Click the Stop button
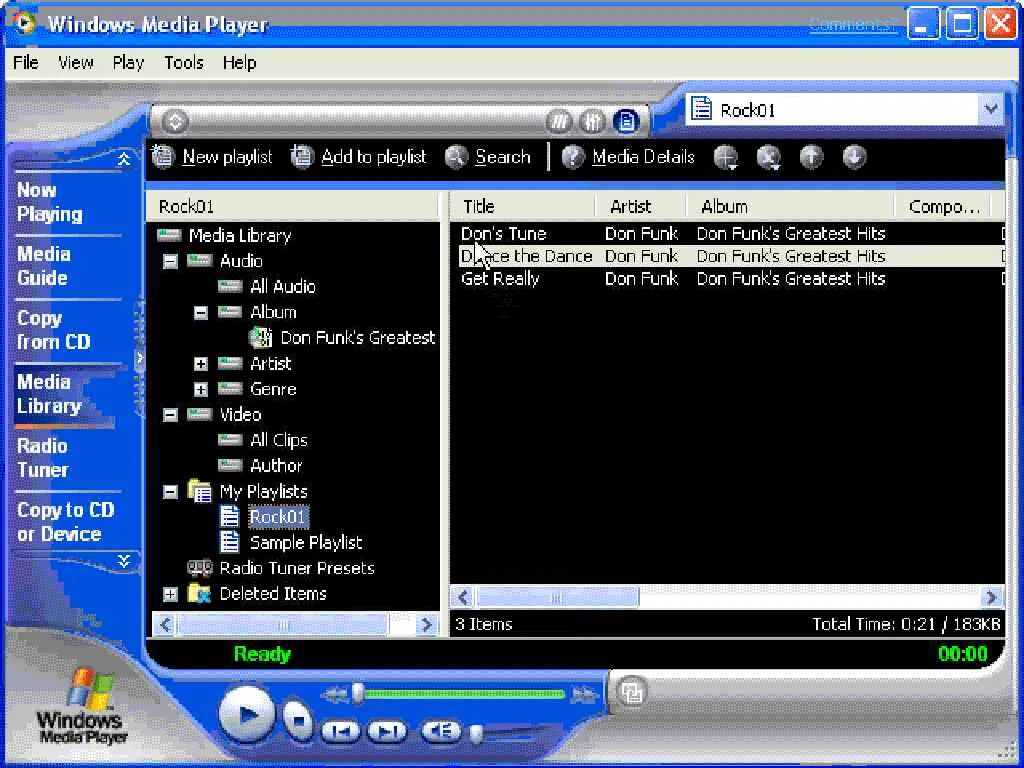 click(298, 720)
